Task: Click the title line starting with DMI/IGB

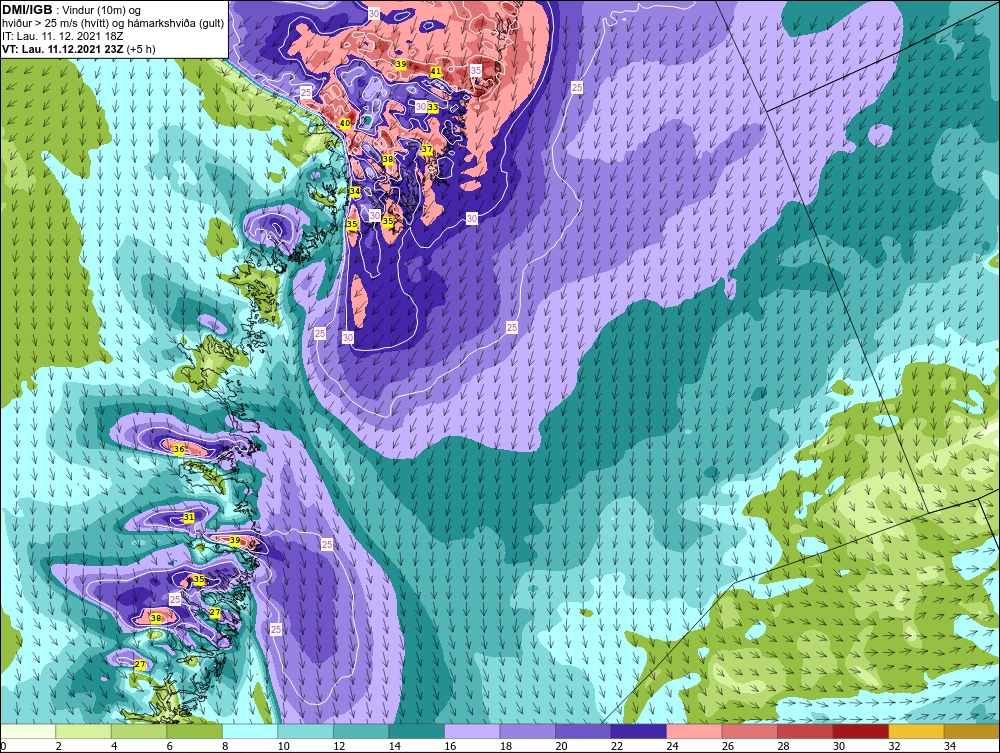Action: [x=73, y=10]
